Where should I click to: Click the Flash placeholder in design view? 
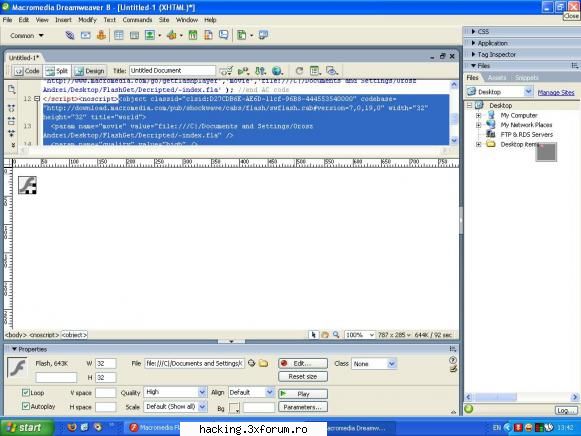point(27,185)
